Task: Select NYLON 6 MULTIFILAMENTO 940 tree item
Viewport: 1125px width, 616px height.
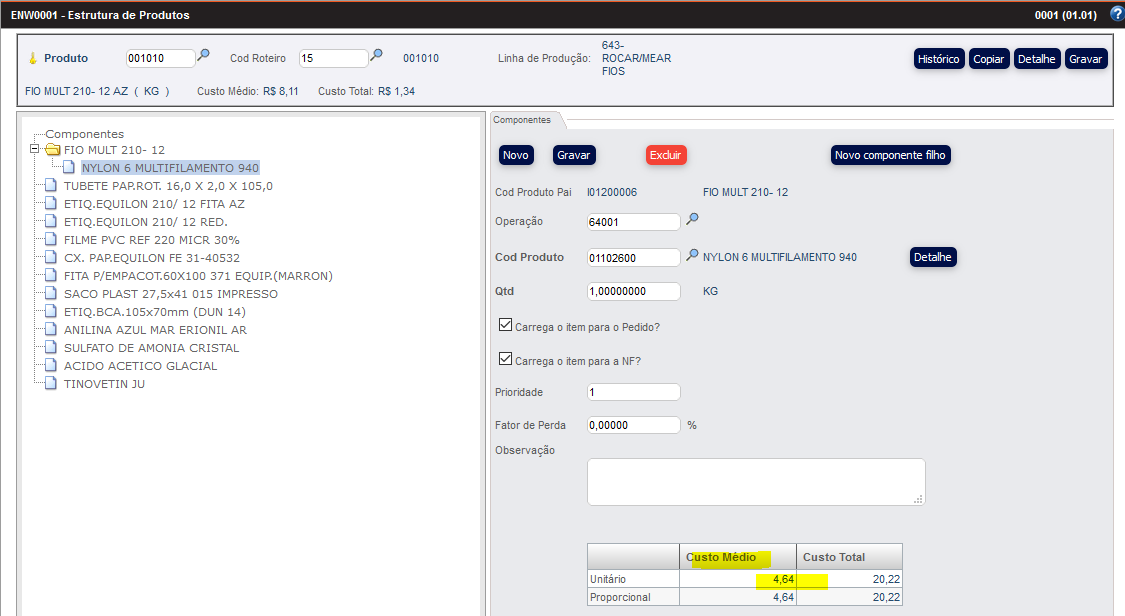Action: pyautogui.click(x=170, y=168)
